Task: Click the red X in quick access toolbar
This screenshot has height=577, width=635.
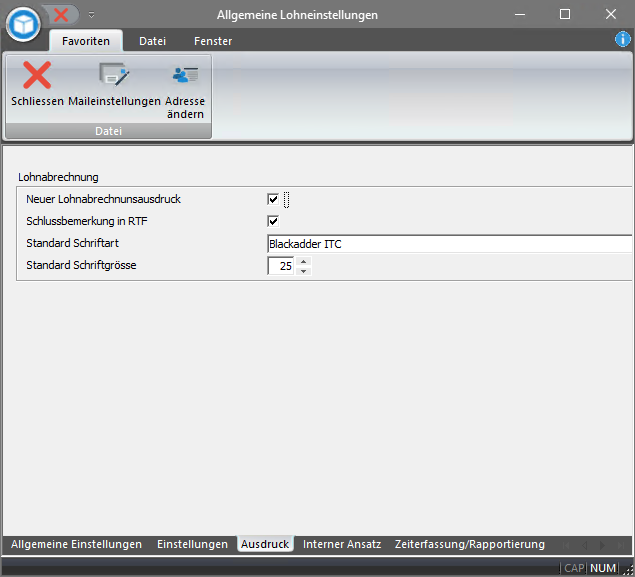Action: point(61,15)
